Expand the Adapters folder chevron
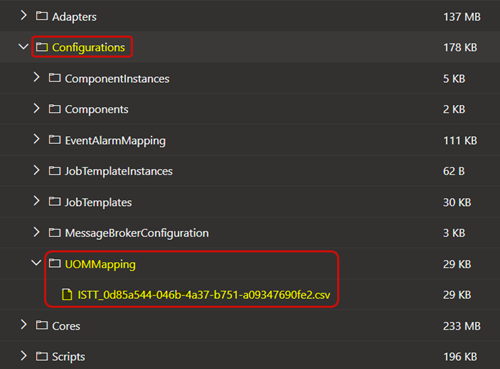Screen dimensions: 500x369 23,15
